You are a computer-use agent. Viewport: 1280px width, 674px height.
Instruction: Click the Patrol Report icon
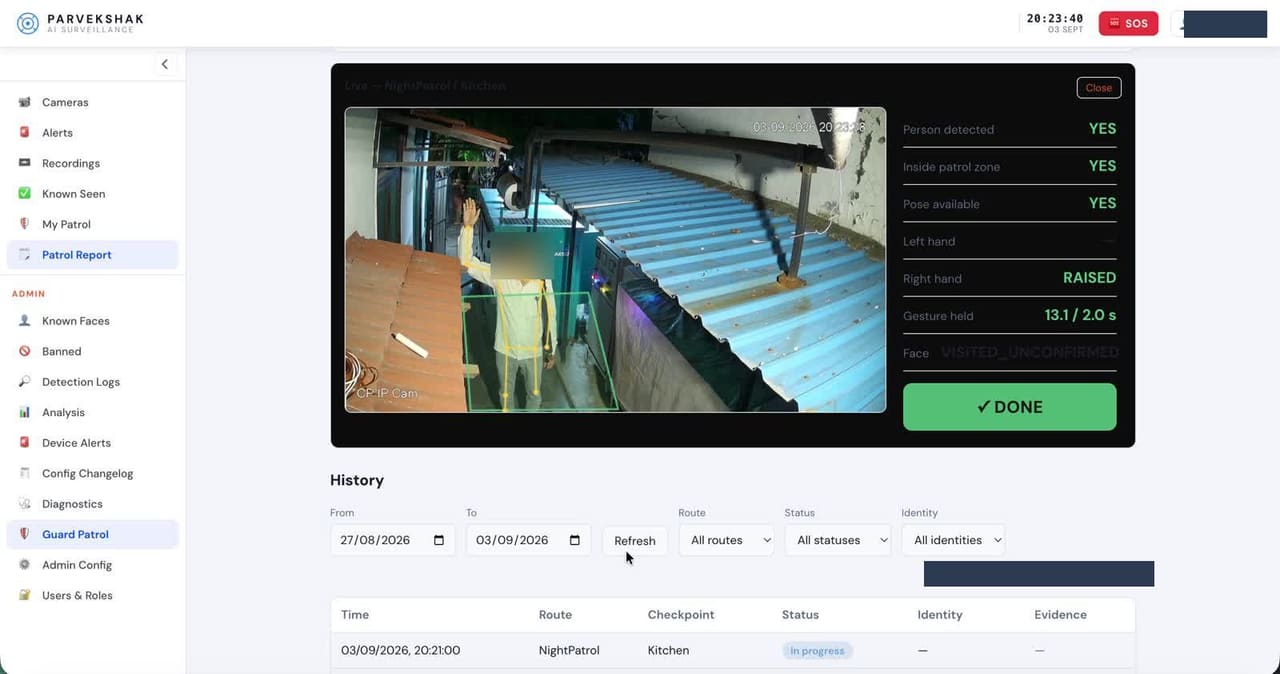click(24, 255)
